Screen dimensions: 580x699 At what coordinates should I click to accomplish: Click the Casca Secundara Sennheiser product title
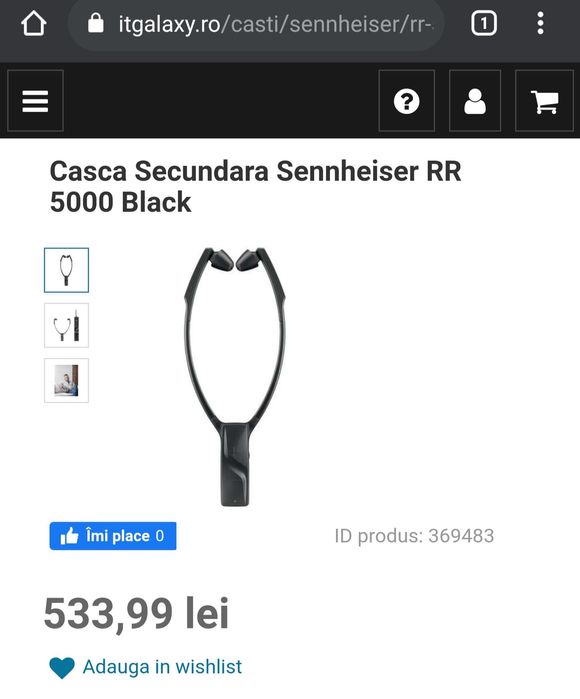pyautogui.click(x=255, y=186)
